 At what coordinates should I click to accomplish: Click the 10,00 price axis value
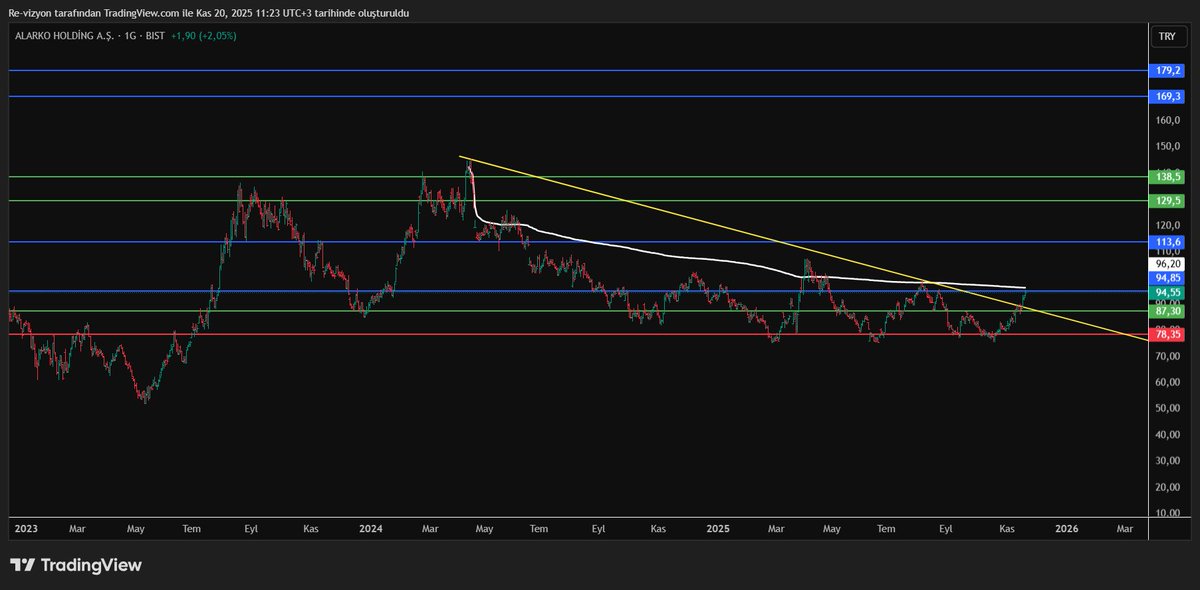[x=1168, y=513]
